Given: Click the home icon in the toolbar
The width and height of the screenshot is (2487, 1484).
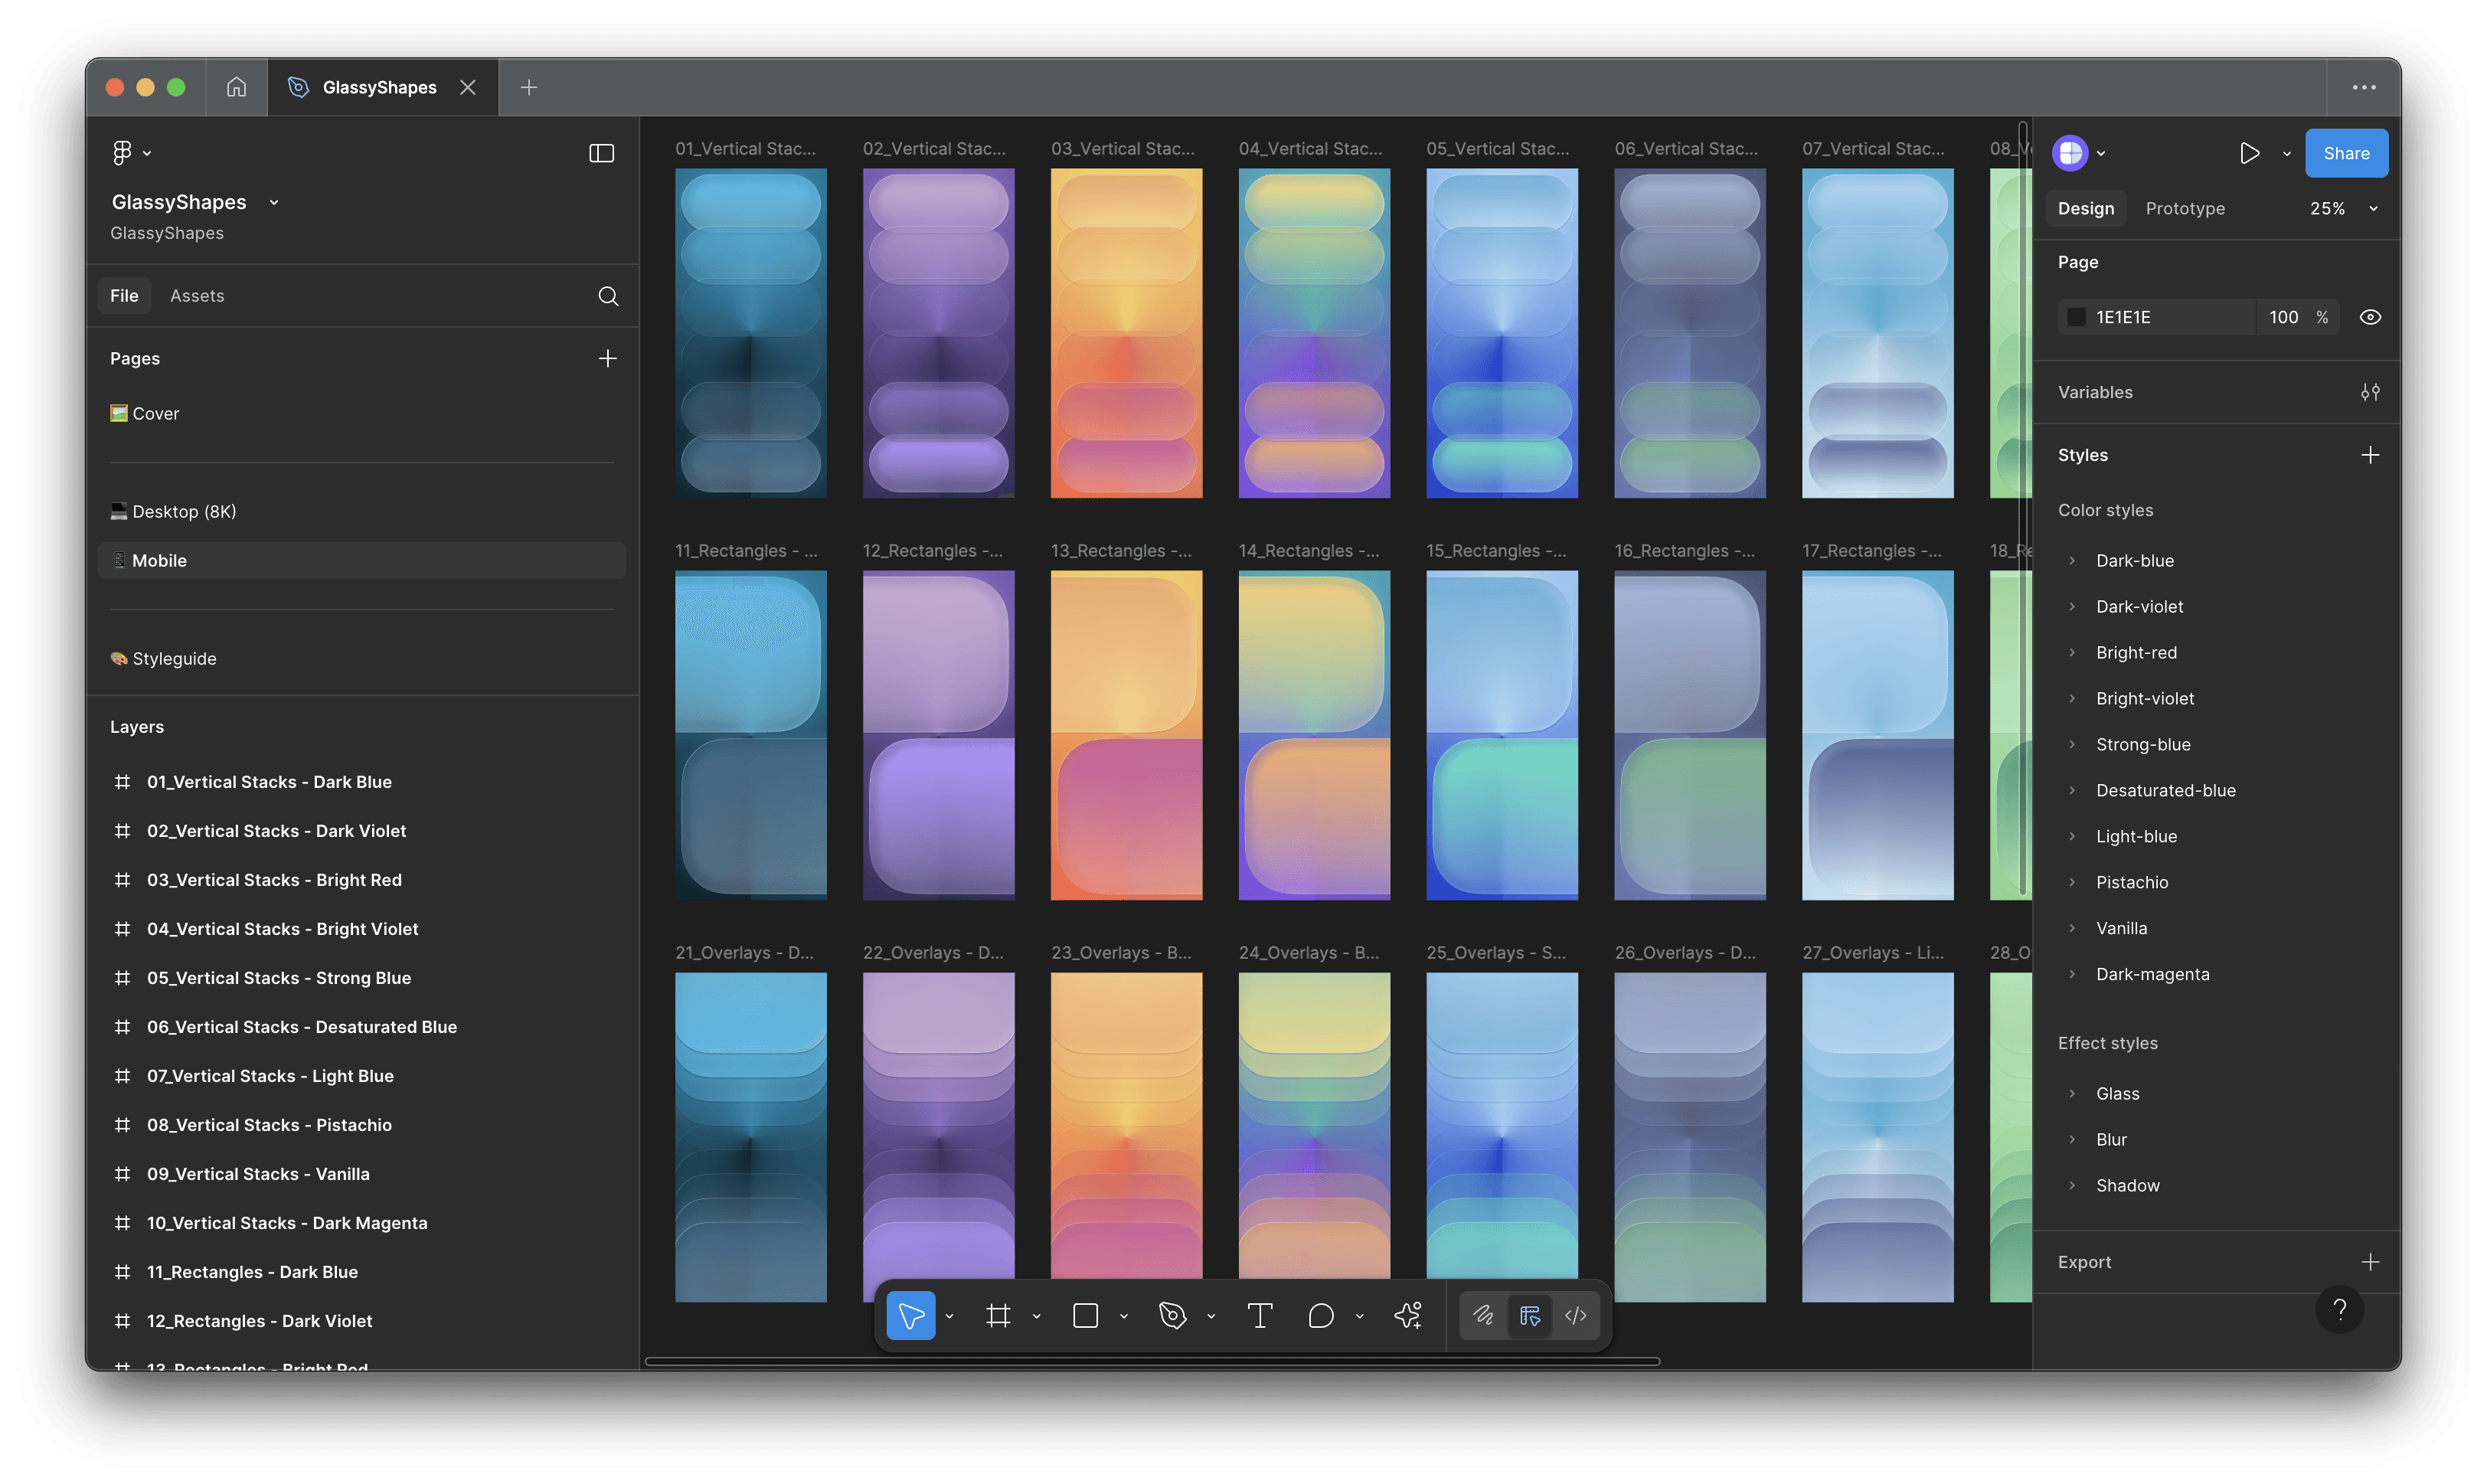Looking at the screenshot, I should tap(236, 87).
